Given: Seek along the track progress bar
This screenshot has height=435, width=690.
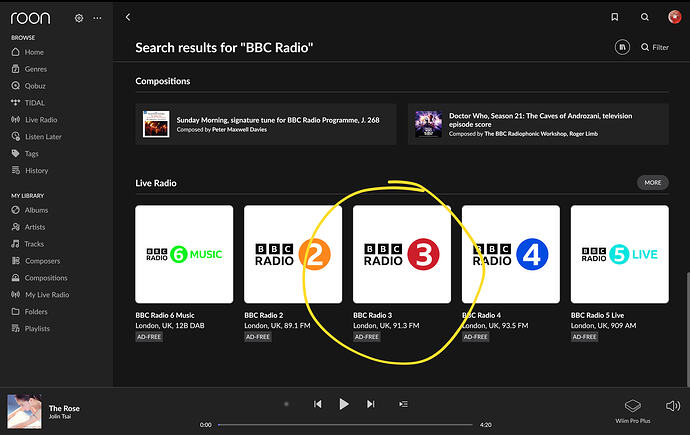Looking at the screenshot, I should click(x=345, y=425).
